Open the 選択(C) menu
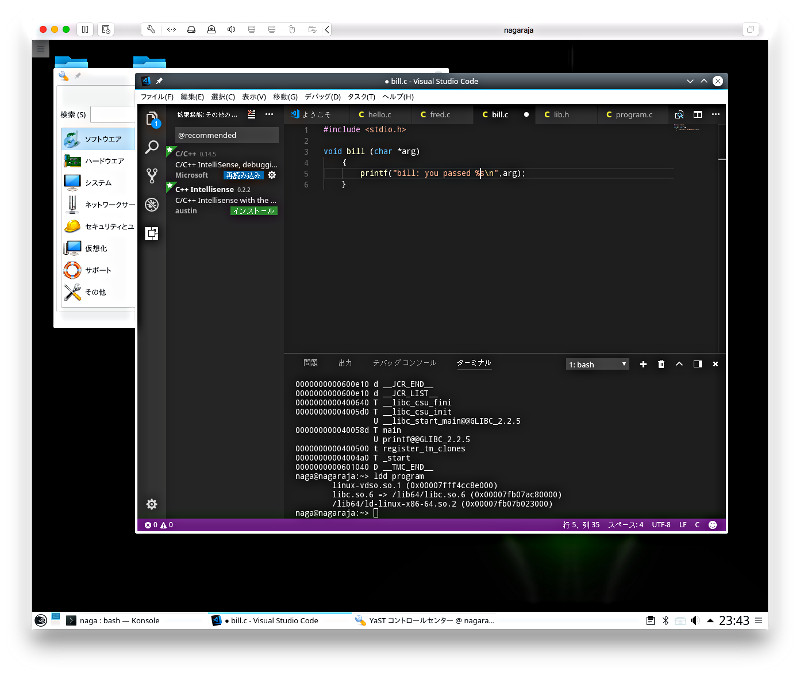The width and height of the screenshot is (800, 675). (223, 96)
